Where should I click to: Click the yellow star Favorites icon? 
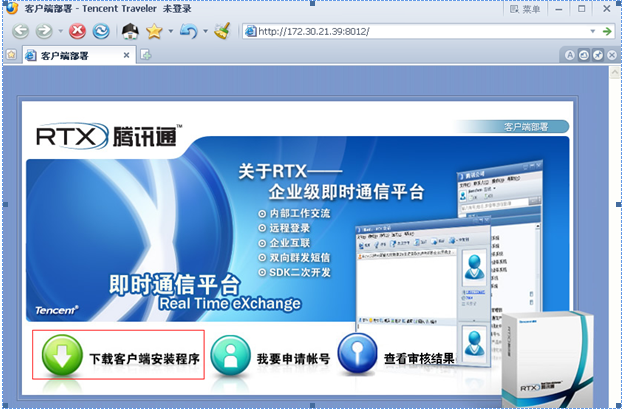pos(154,31)
